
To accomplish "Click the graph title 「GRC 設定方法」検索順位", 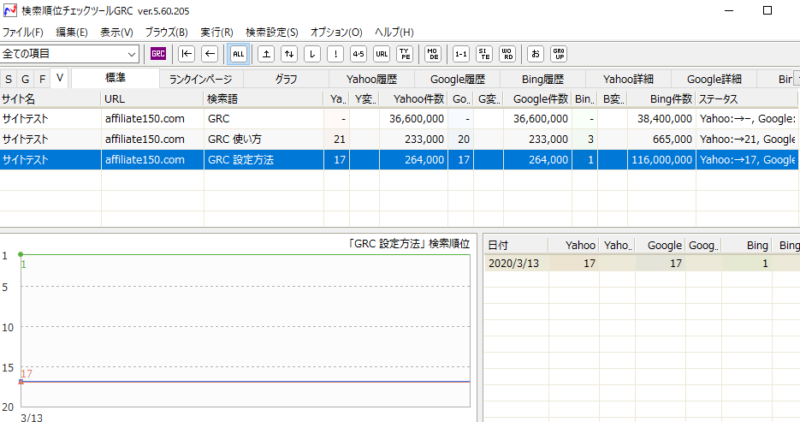I will 408,244.
